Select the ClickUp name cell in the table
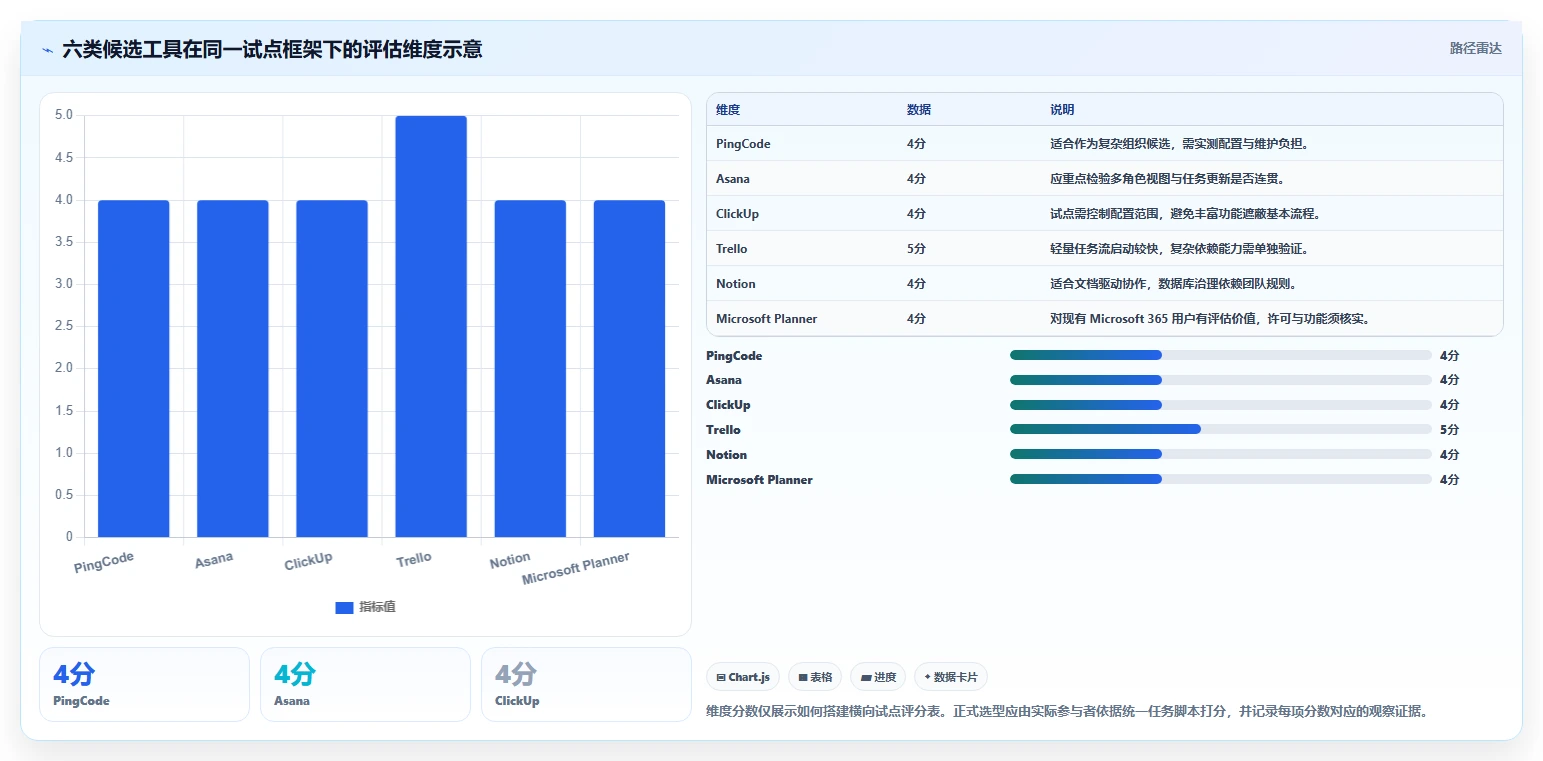The image size is (1543, 761). pyautogui.click(x=738, y=214)
